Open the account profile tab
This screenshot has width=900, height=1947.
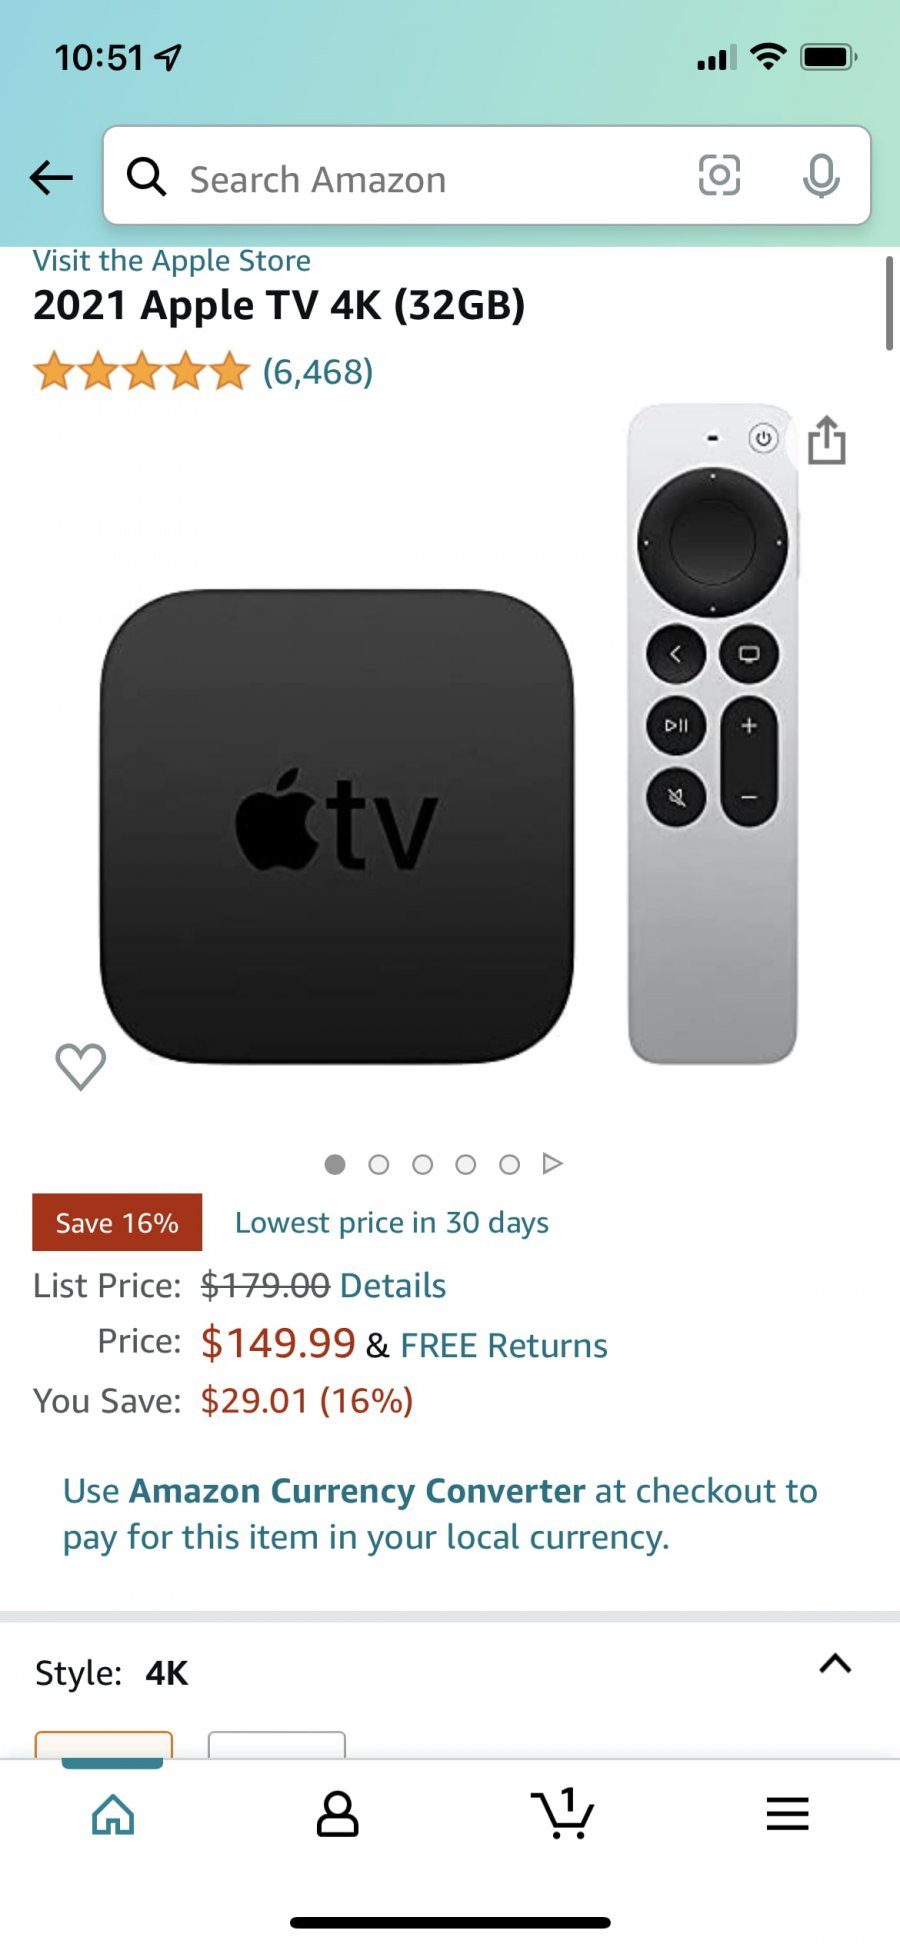tap(338, 1814)
